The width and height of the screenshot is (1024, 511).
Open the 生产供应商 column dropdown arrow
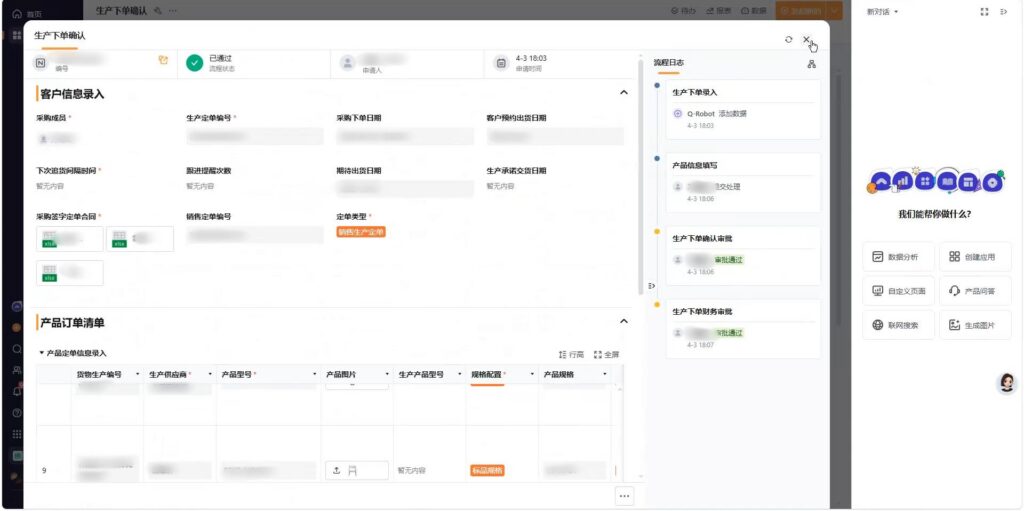click(210, 375)
